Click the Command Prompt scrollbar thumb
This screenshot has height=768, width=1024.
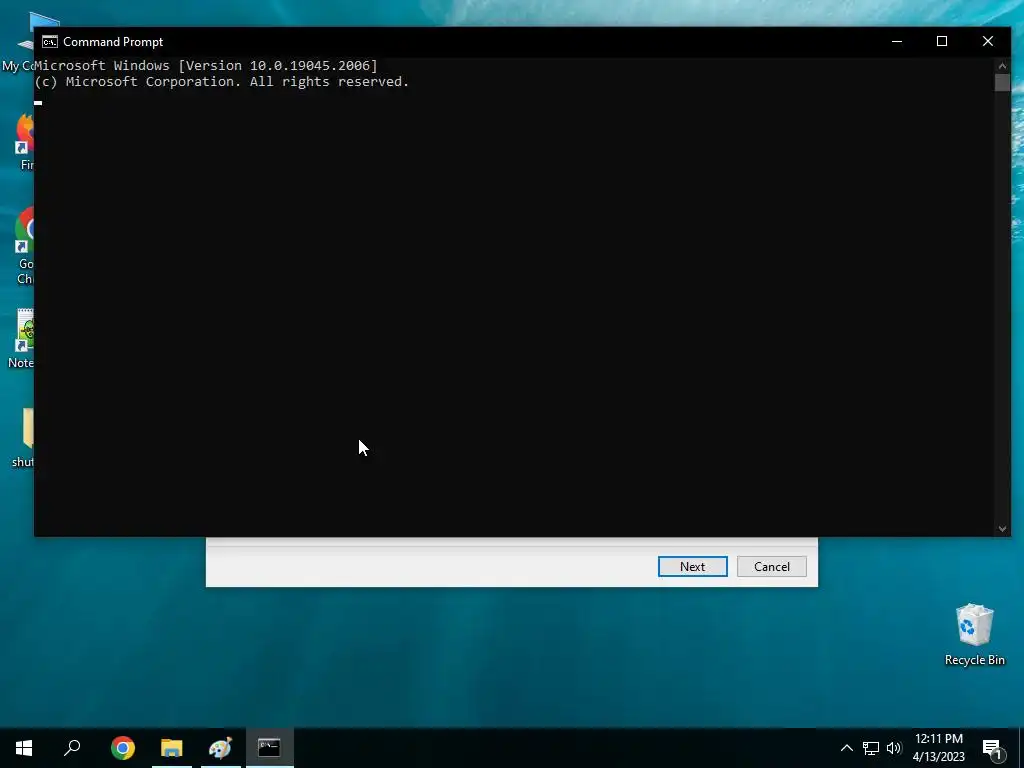point(1002,82)
